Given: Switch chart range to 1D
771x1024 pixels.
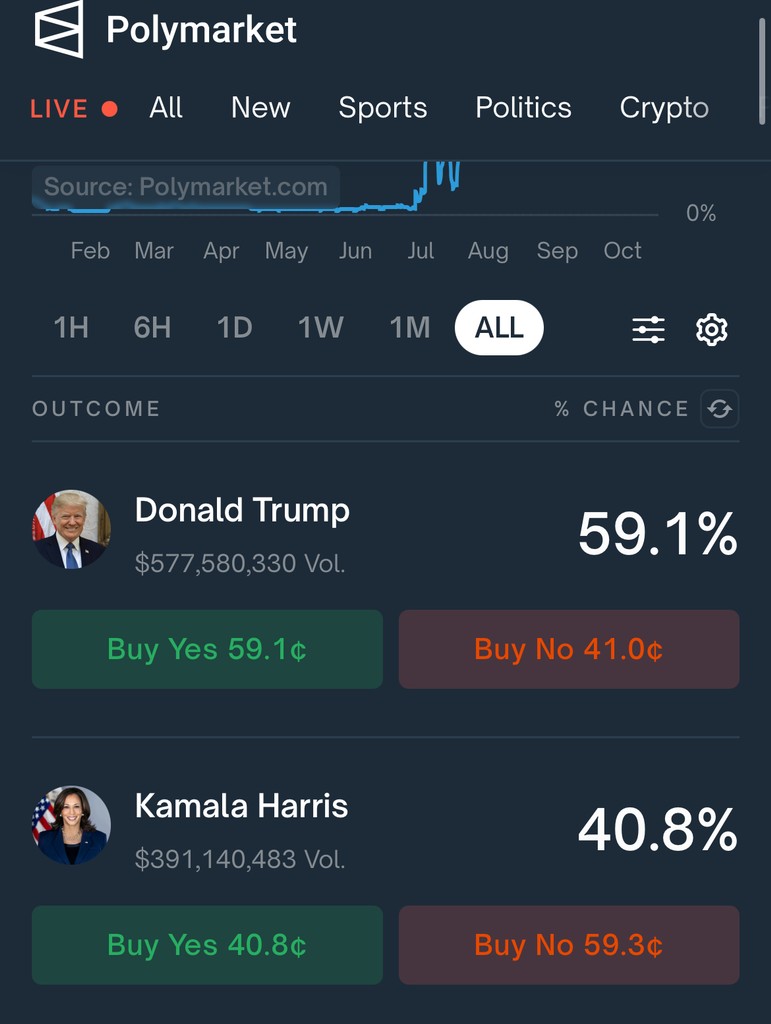Looking at the screenshot, I should tap(234, 328).
